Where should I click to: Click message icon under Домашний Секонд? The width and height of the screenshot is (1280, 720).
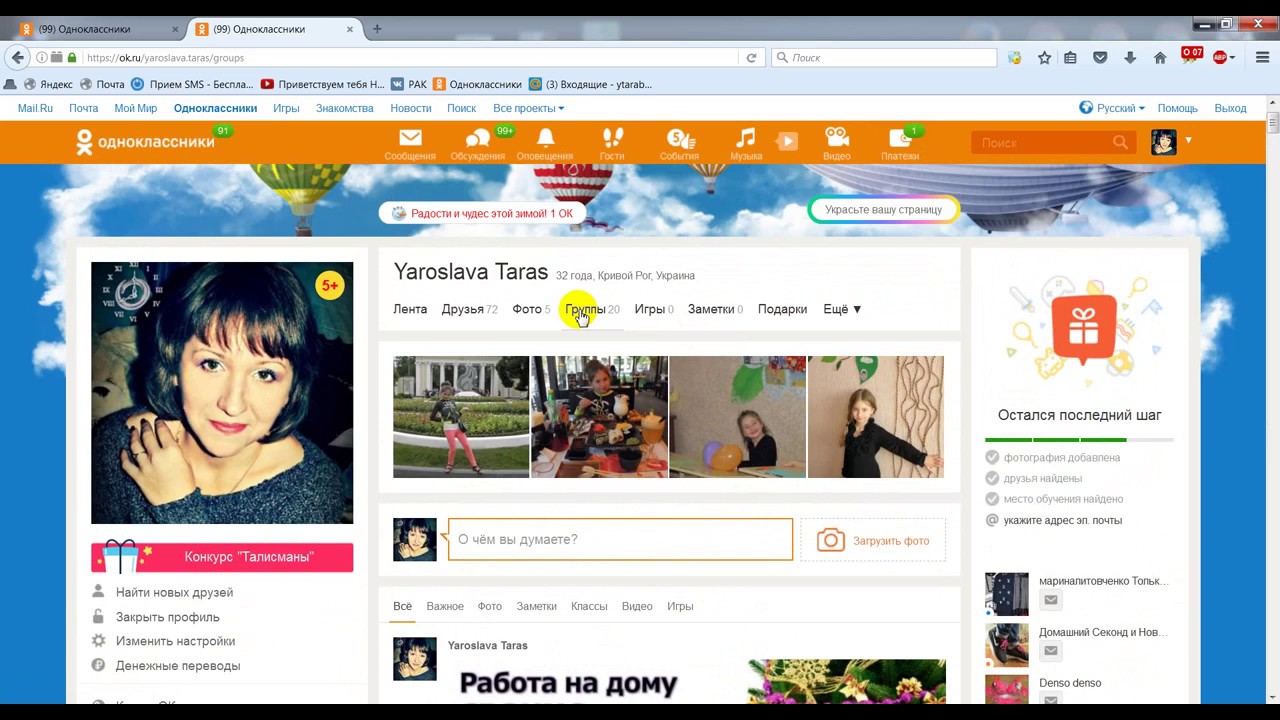tap(1050, 651)
